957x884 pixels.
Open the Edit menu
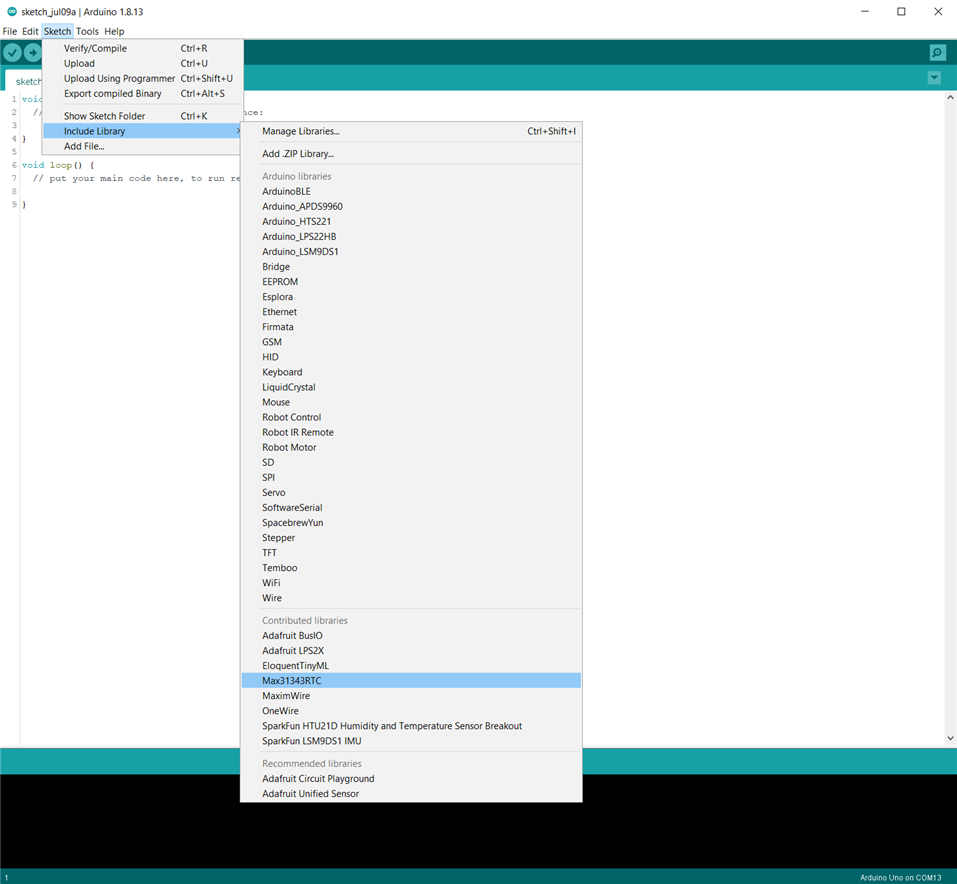[x=30, y=31]
